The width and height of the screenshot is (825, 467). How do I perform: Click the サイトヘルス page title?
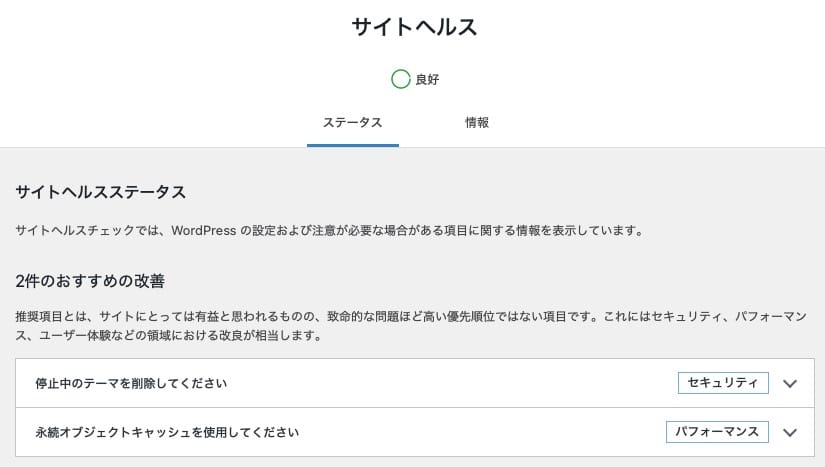[x=413, y=27]
